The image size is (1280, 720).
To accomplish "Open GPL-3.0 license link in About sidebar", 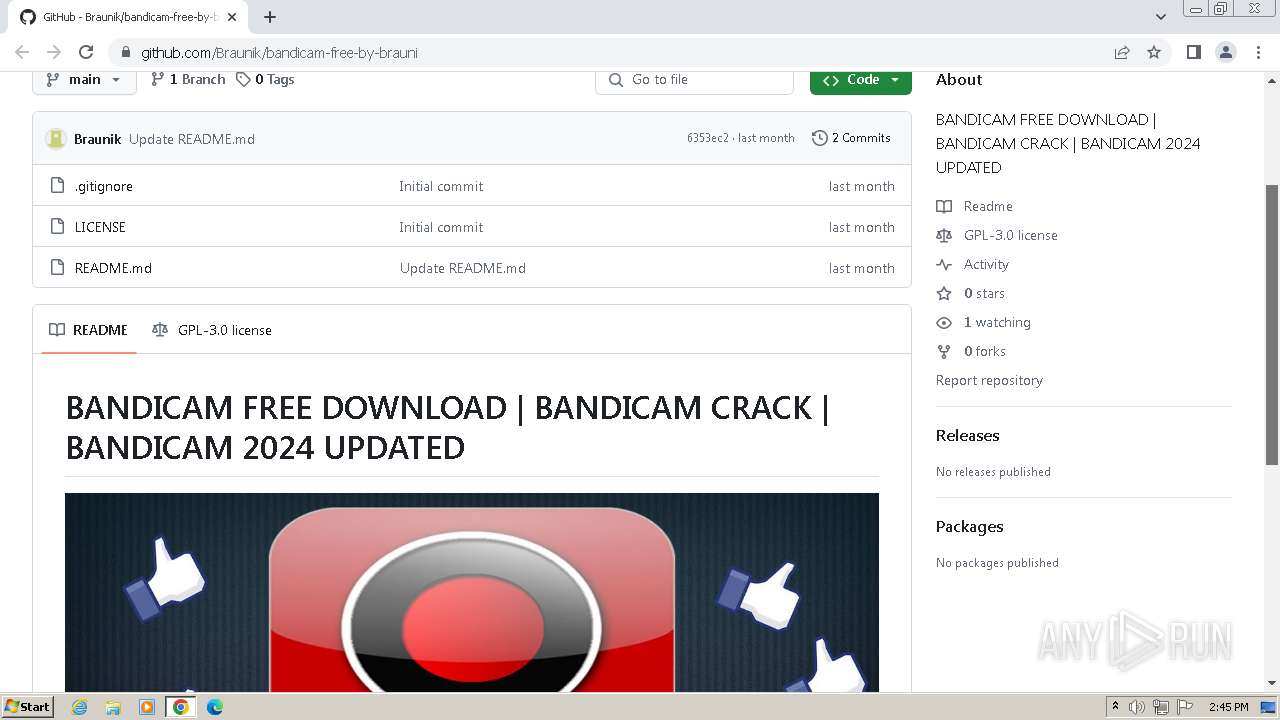I will point(997,235).
